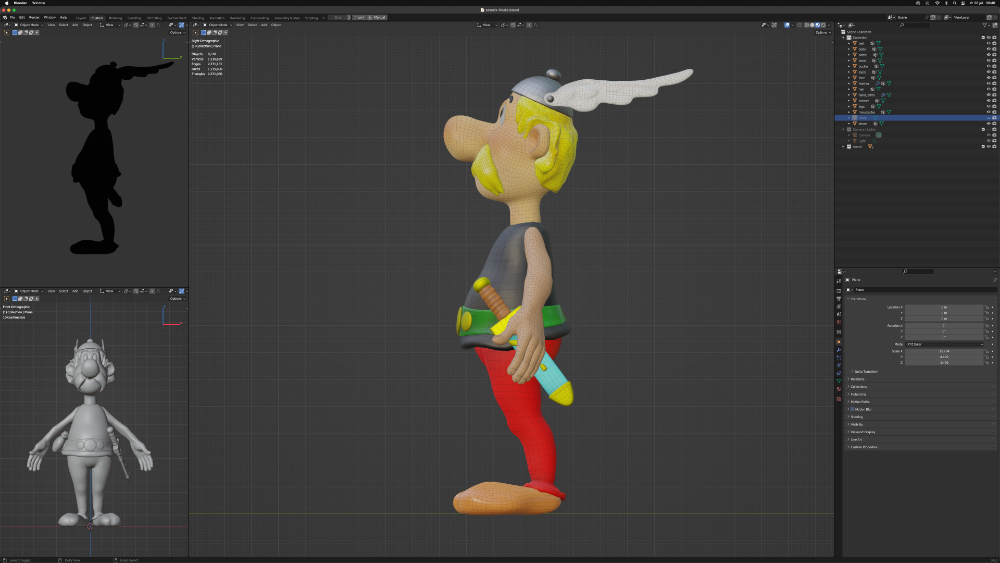Hide the body object with its eye icon
The height and width of the screenshot is (563, 1000).
coord(989,49)
